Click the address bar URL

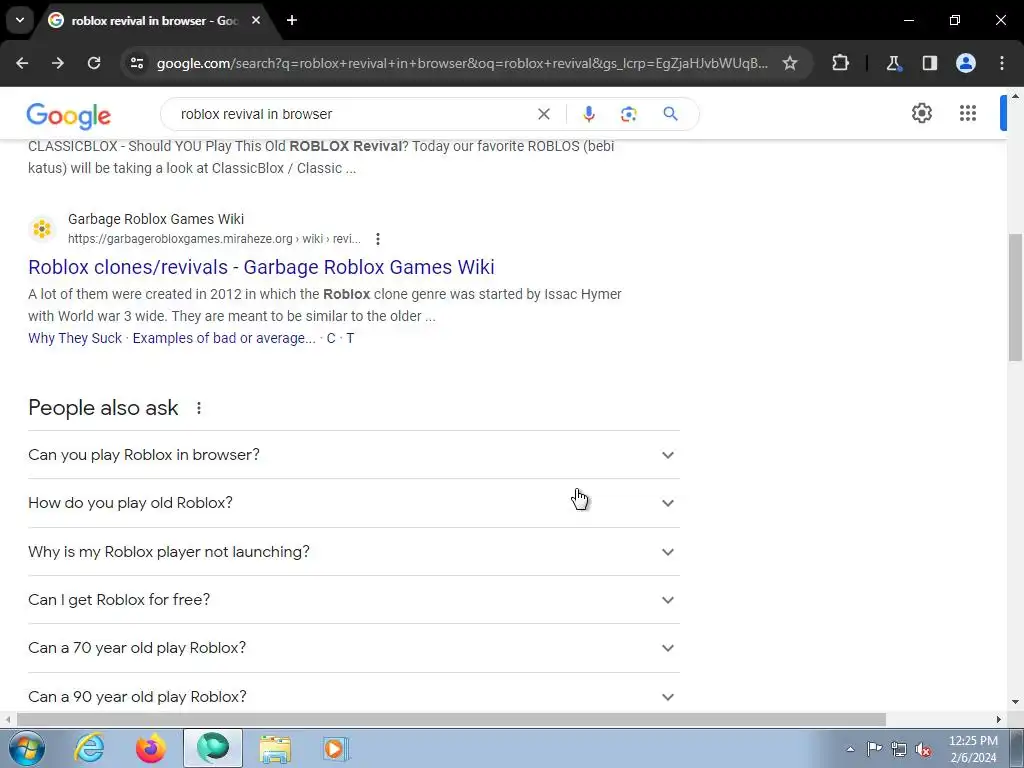click(462, 63)
